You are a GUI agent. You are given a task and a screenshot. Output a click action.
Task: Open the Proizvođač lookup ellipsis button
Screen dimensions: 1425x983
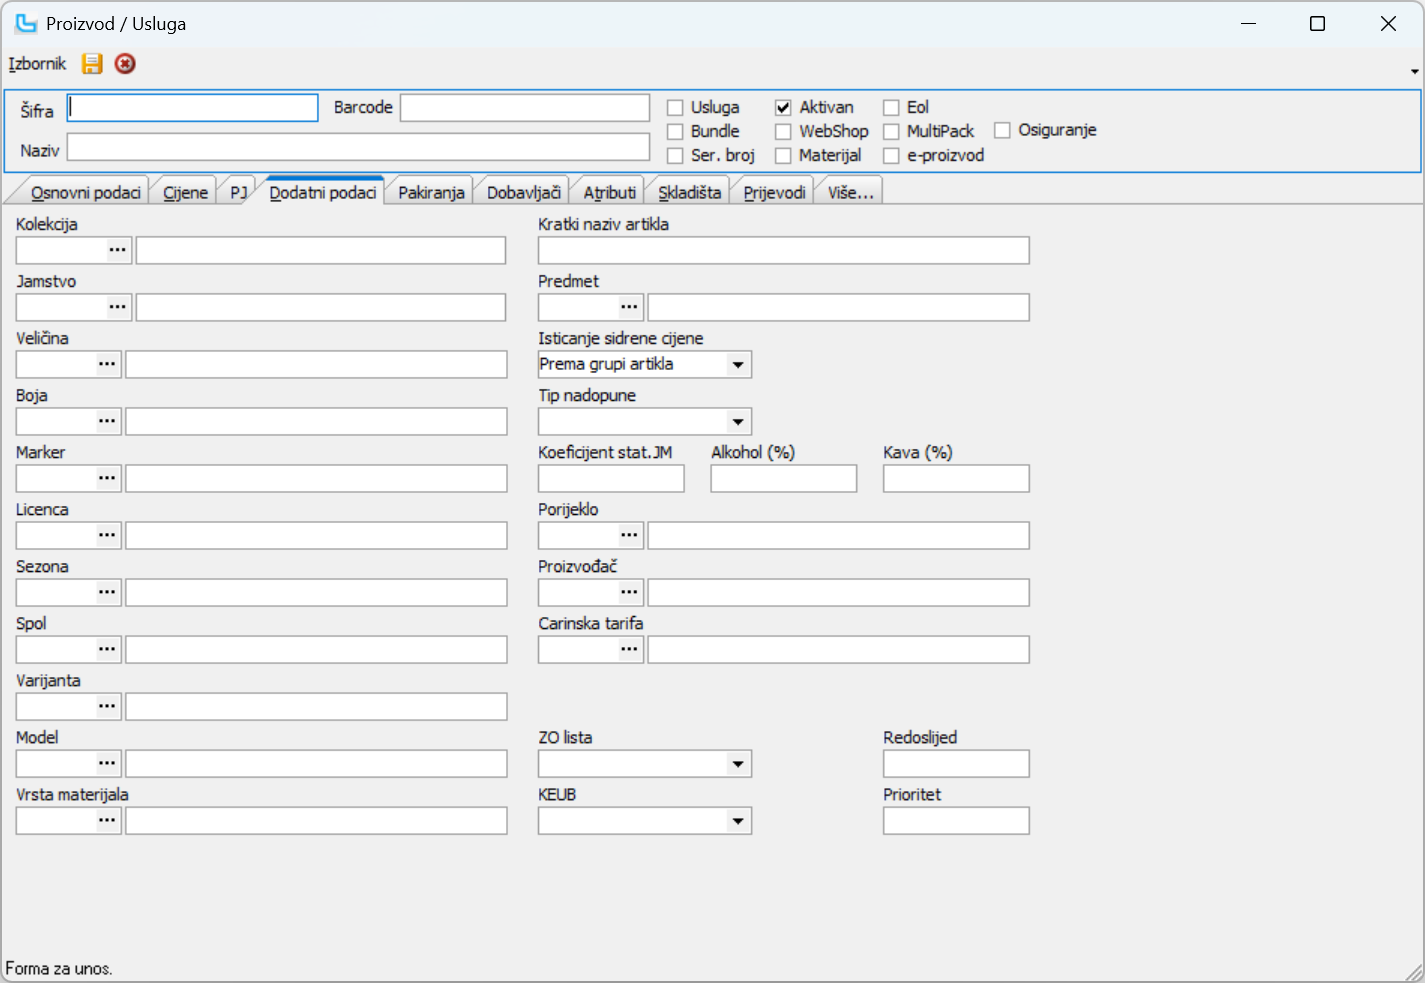pos(629,592)
